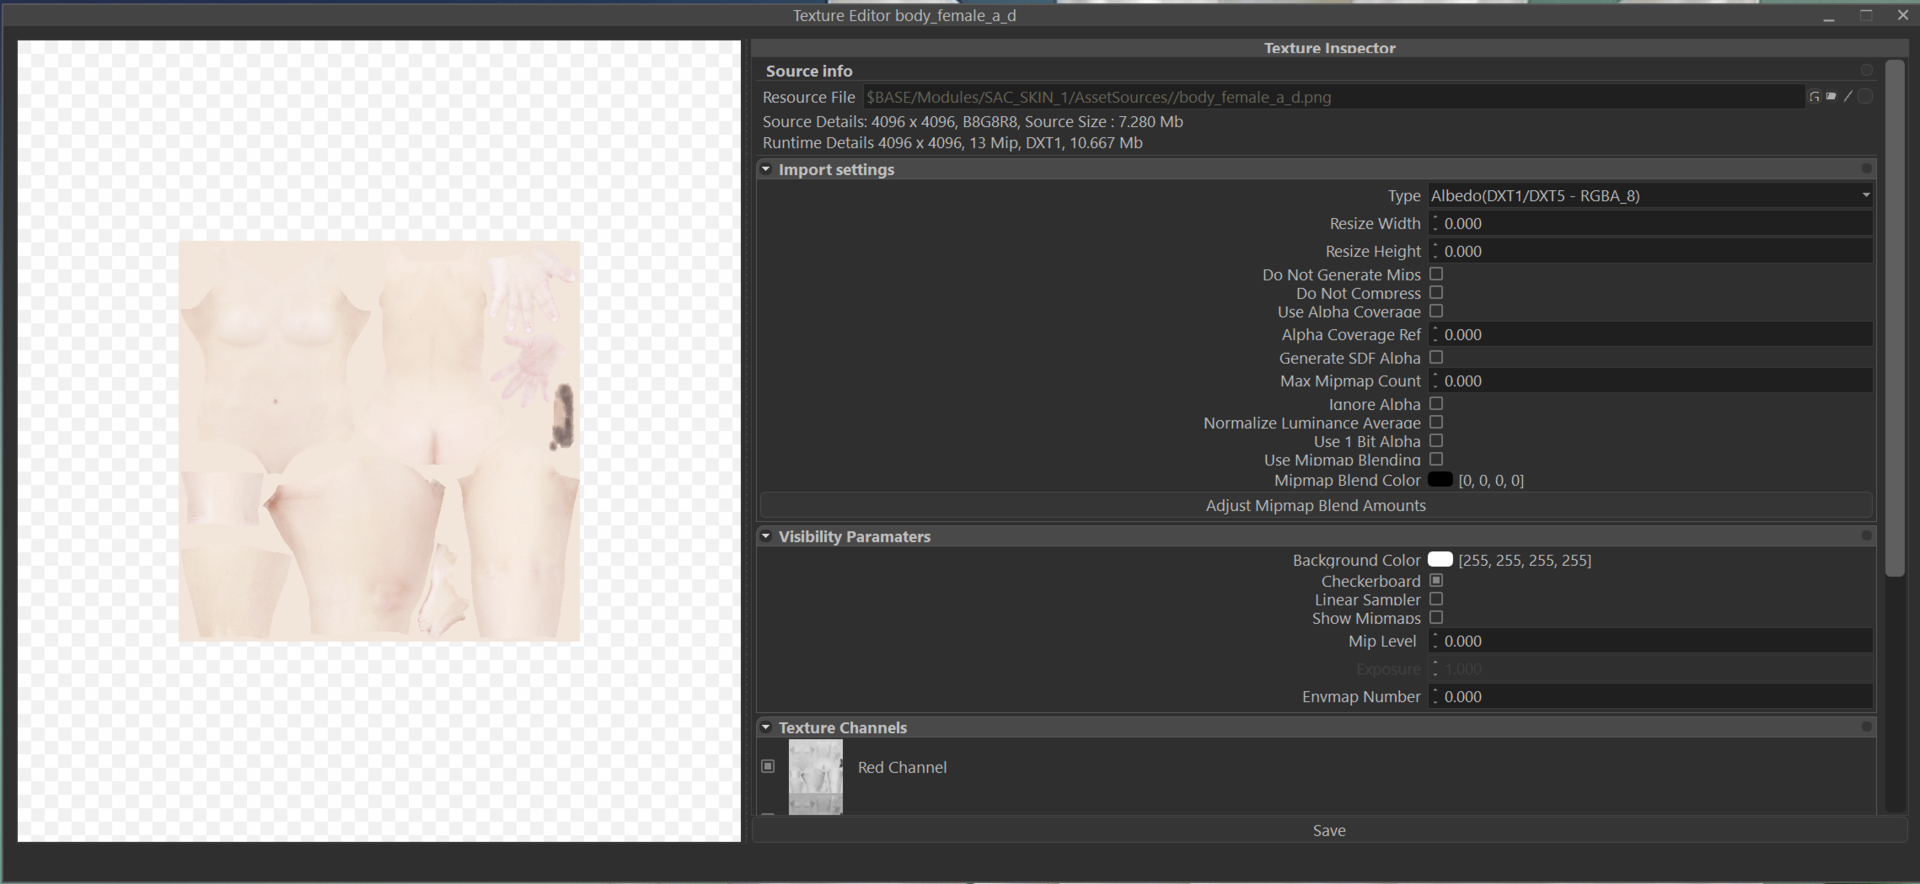Click the Resize Width stepper arrows
This screenshot has width=1920, height=884.
coord(1435,223)
